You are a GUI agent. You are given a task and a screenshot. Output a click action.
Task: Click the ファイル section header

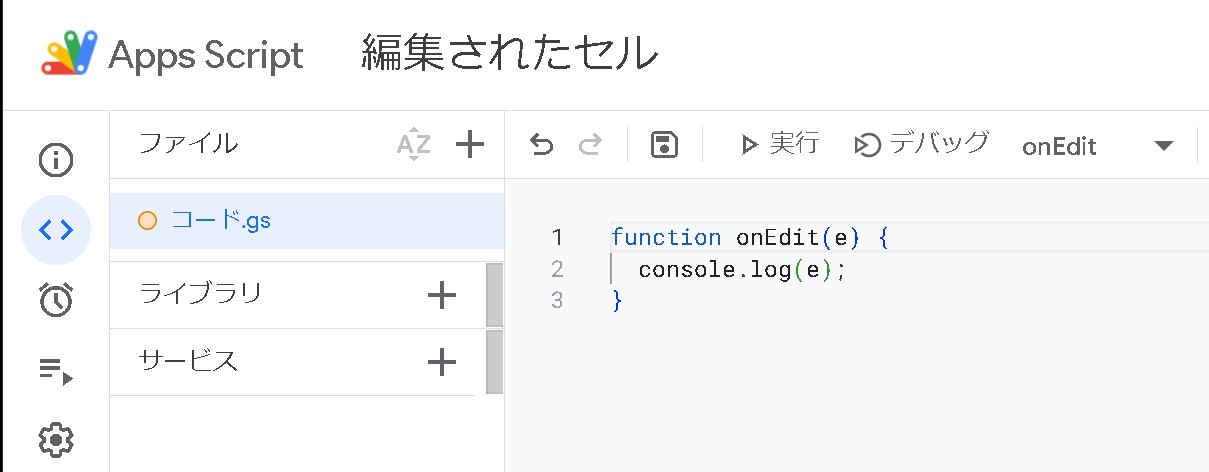pos(188,144)
